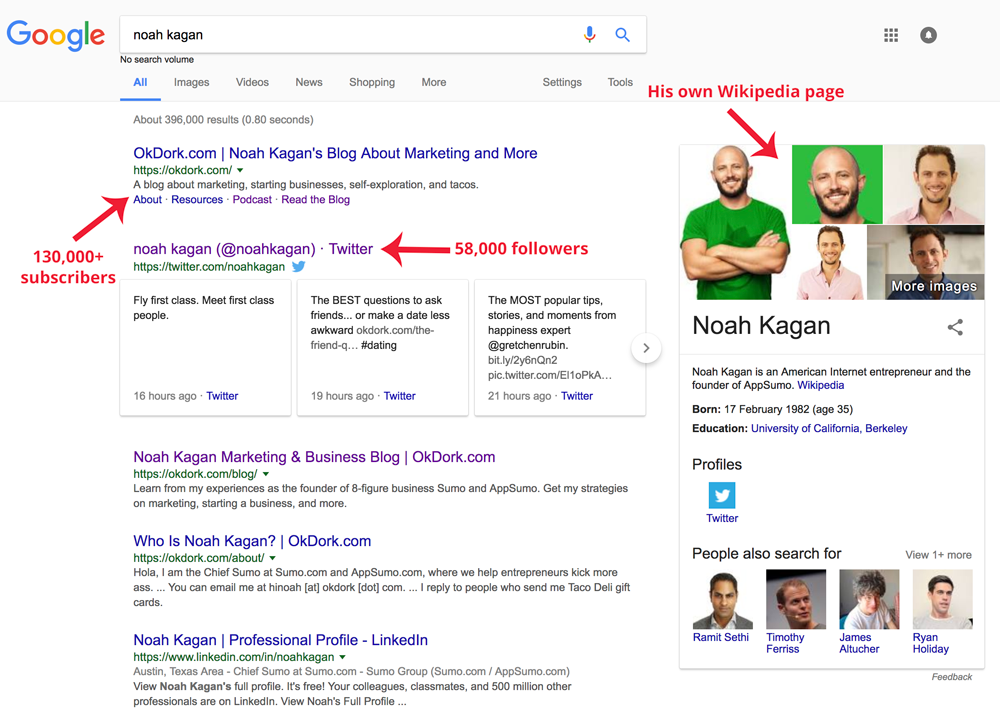Image resolution: width=1000 pixels, height=724 pixels.
Task: Show next tweets with the carousel arrow
Action: (x=646, y=348)
